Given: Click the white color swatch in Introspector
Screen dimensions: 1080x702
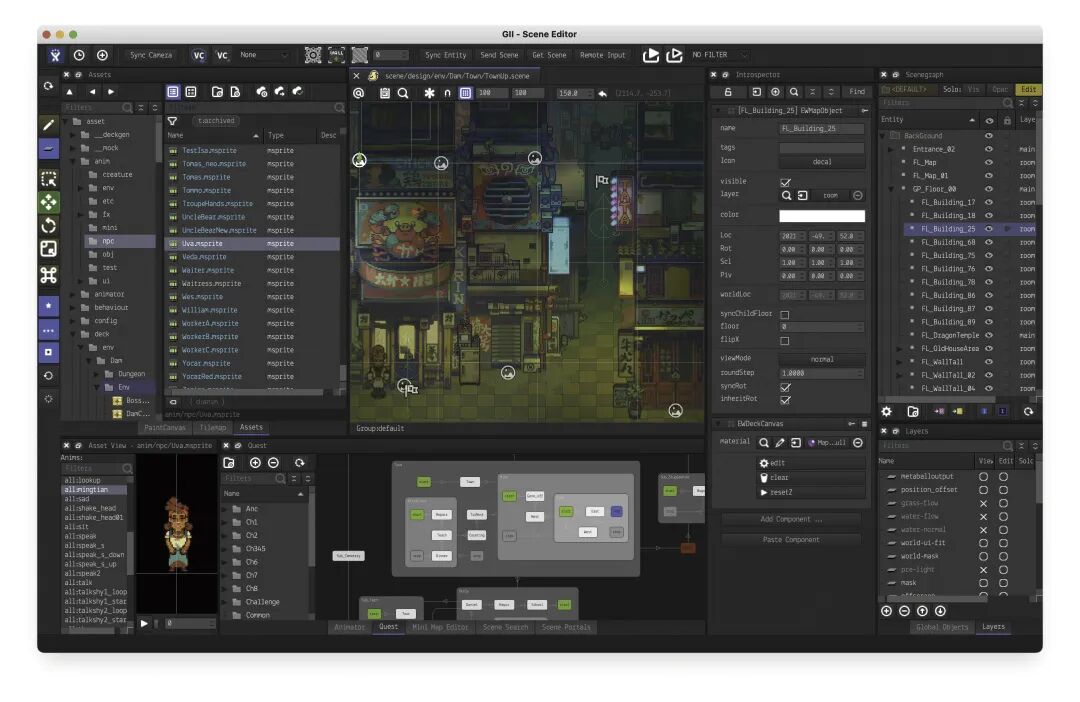Looking at the screenshot, I should pos(822,216).
